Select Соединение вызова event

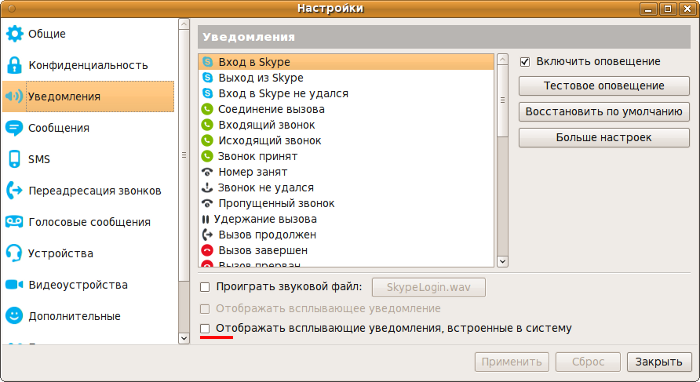pyautogui.click(x=346, y=109)
